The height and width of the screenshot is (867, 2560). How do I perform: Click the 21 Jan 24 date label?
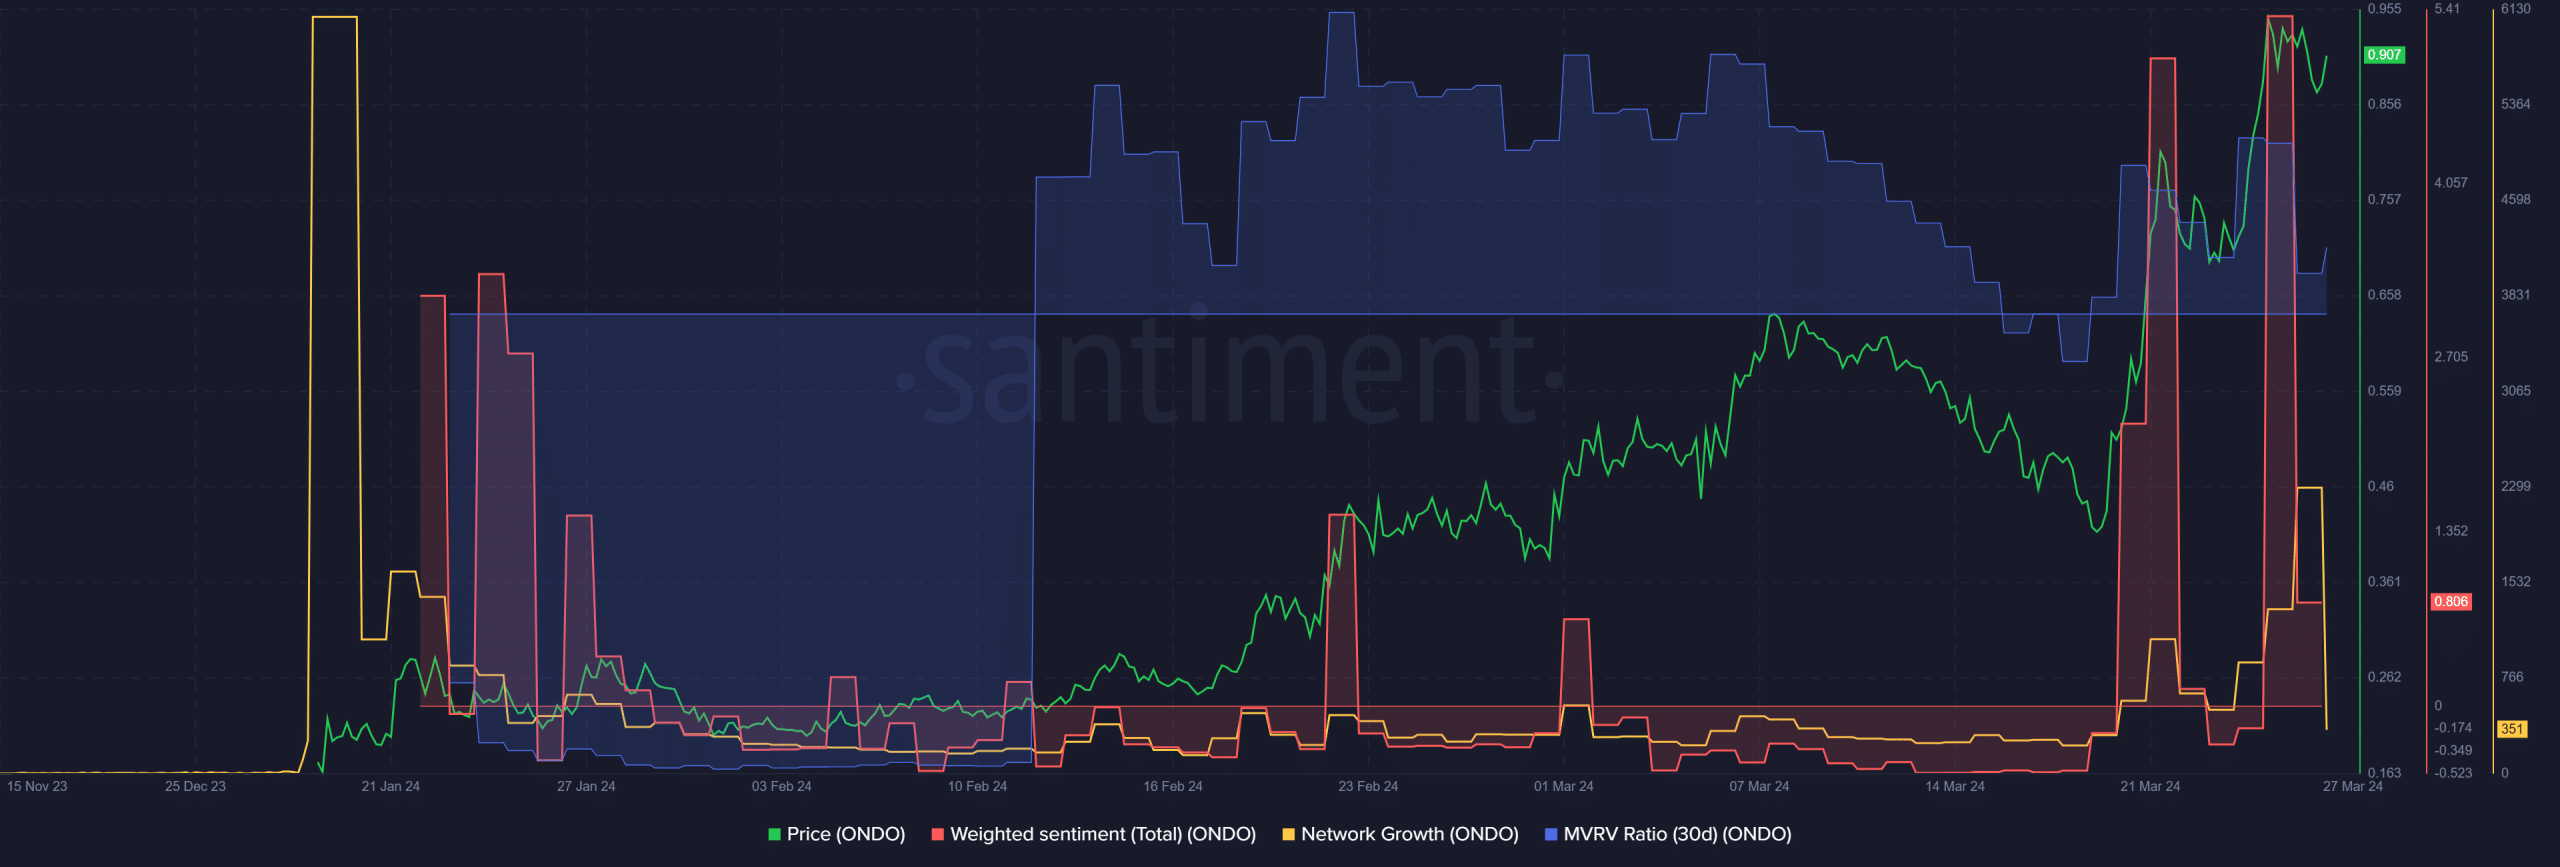click(x=391, y=786)
